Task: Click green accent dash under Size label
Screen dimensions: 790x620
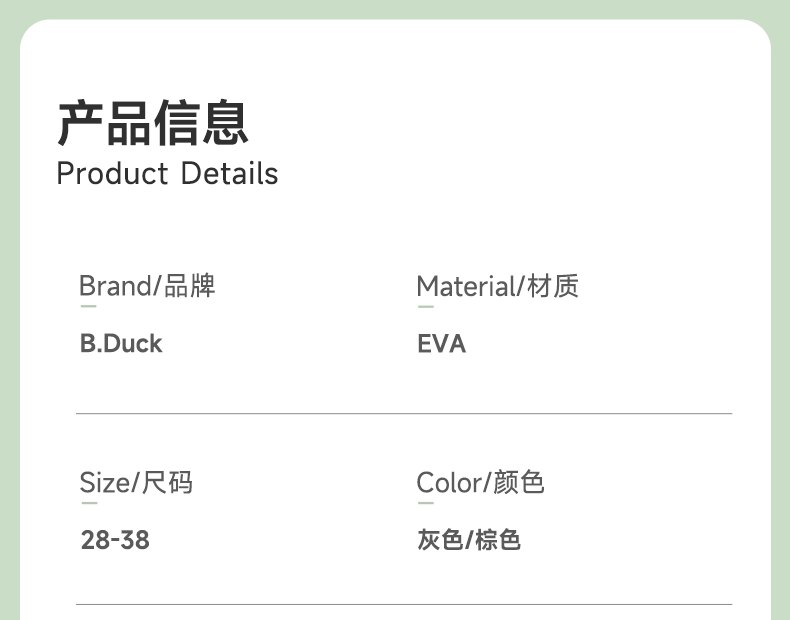Action: 88,503
